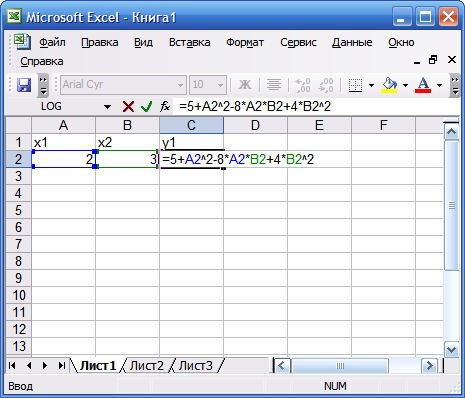Image resolution: width=465 pixels, height=398 pixels.
Task: Click the vertical scrollbar thumb
Action: coord(452,206)
